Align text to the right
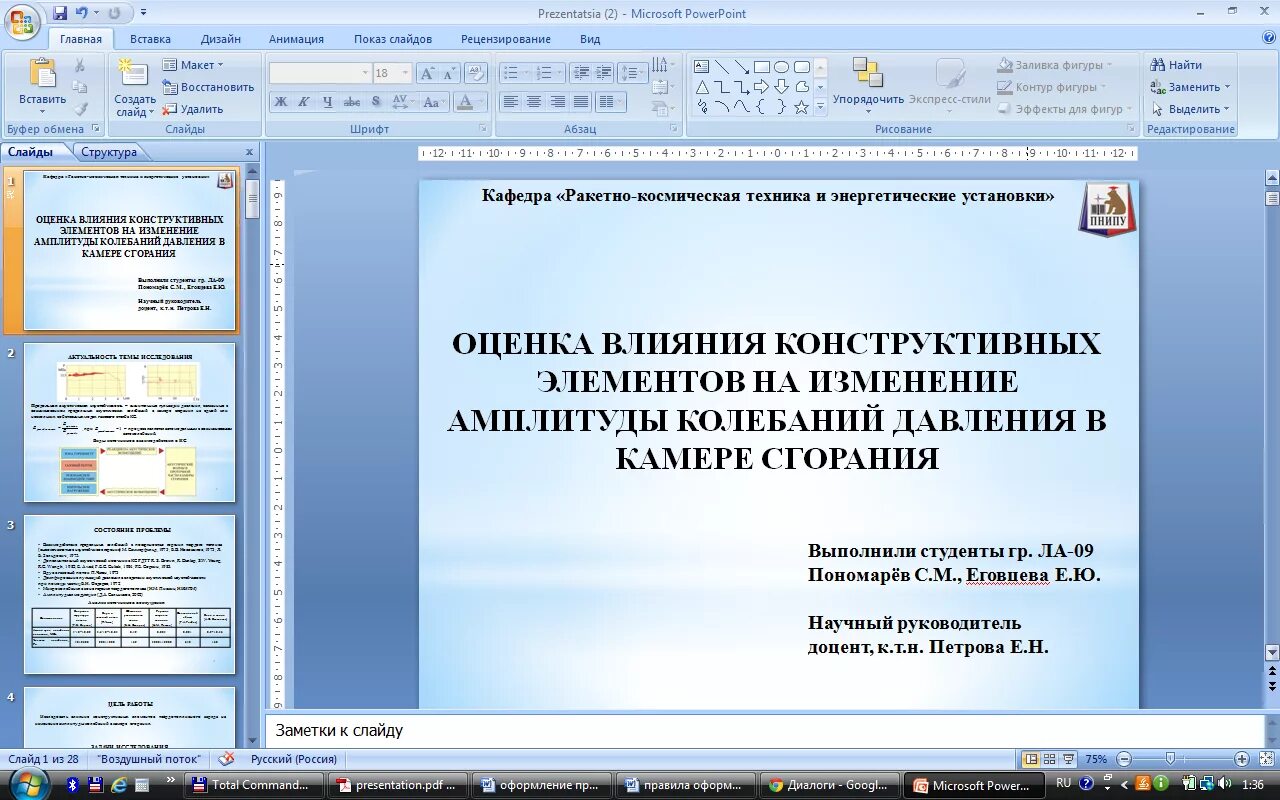Screen dimensions: 1280x800 pos(557,102)
